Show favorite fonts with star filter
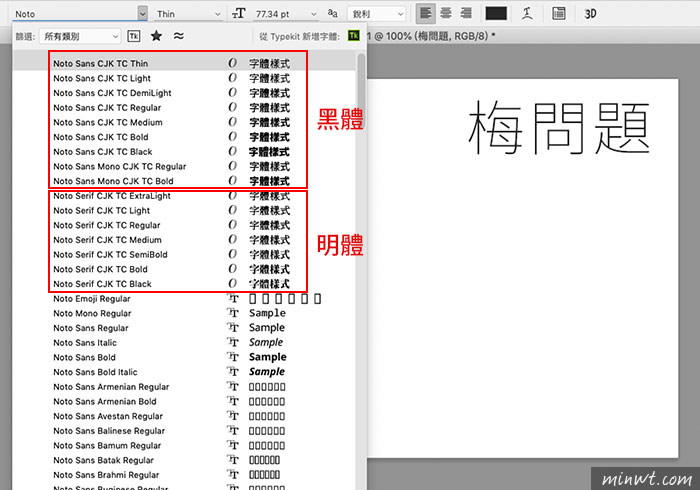 [x=156, y=36]
